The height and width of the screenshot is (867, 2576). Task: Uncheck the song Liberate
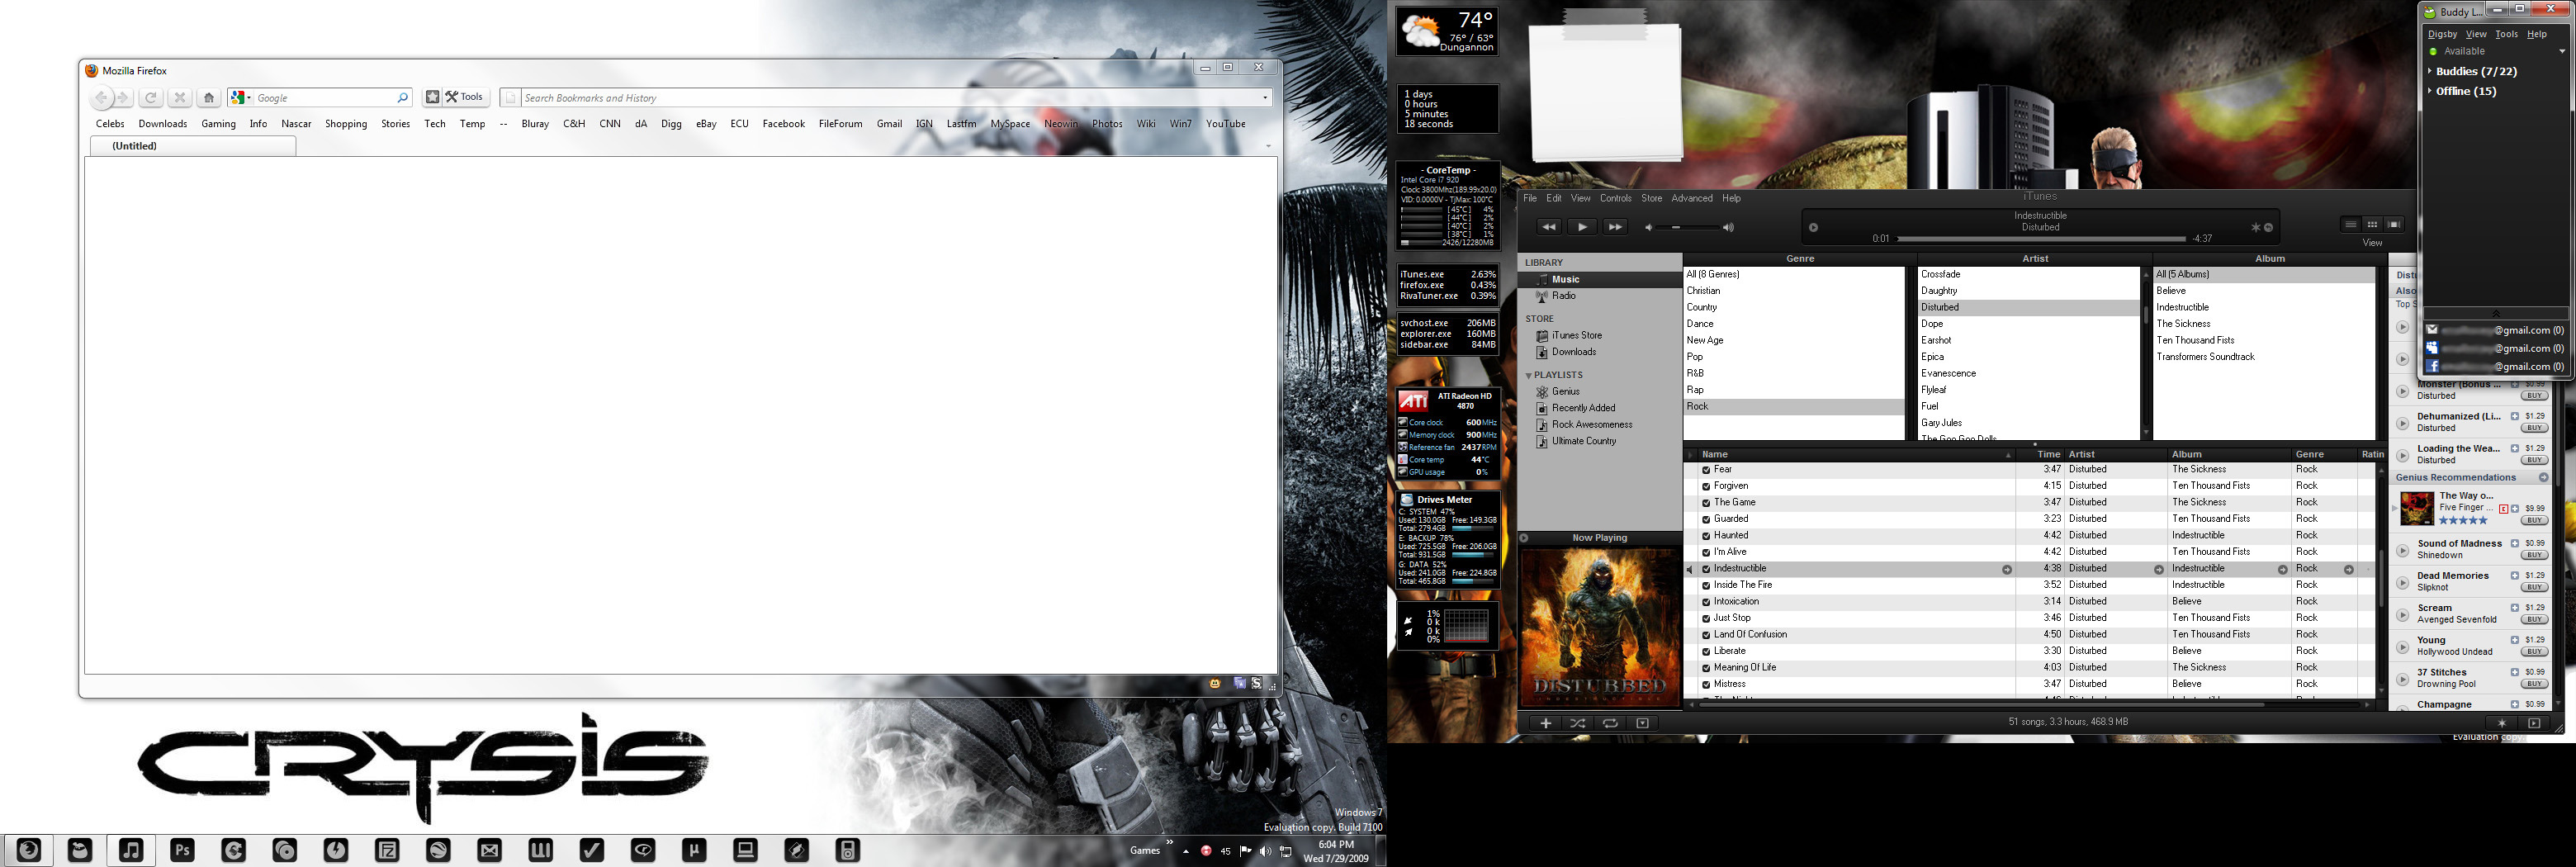pos(1706,651)
